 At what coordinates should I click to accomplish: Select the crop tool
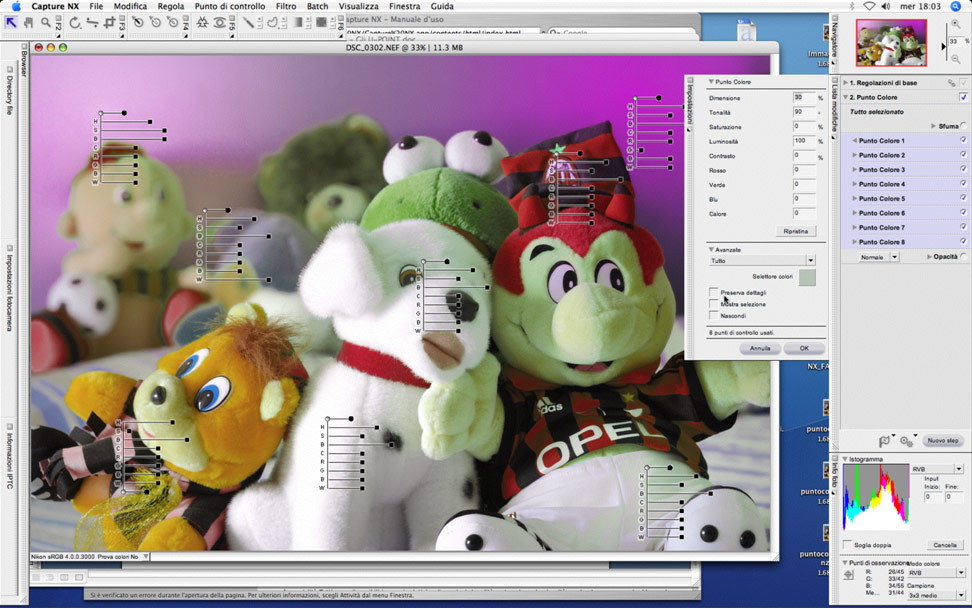[x=110, y=23]
